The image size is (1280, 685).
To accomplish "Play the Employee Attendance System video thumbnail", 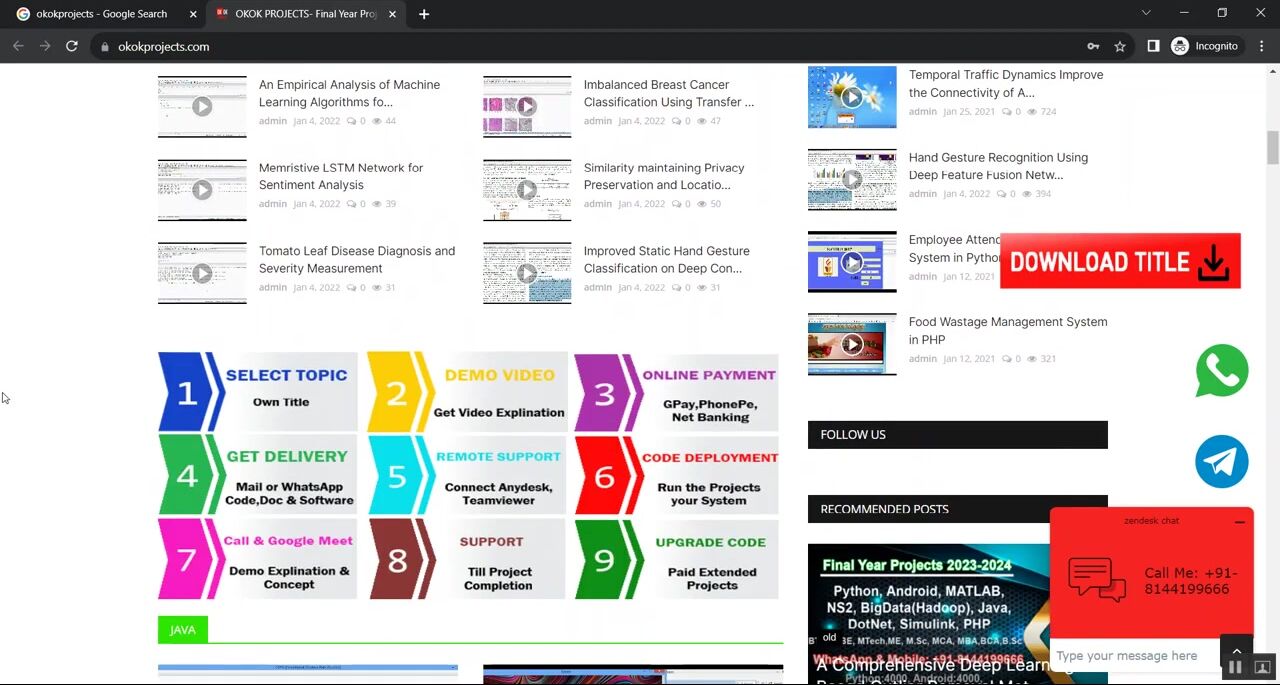I will [x=852, y=262].
